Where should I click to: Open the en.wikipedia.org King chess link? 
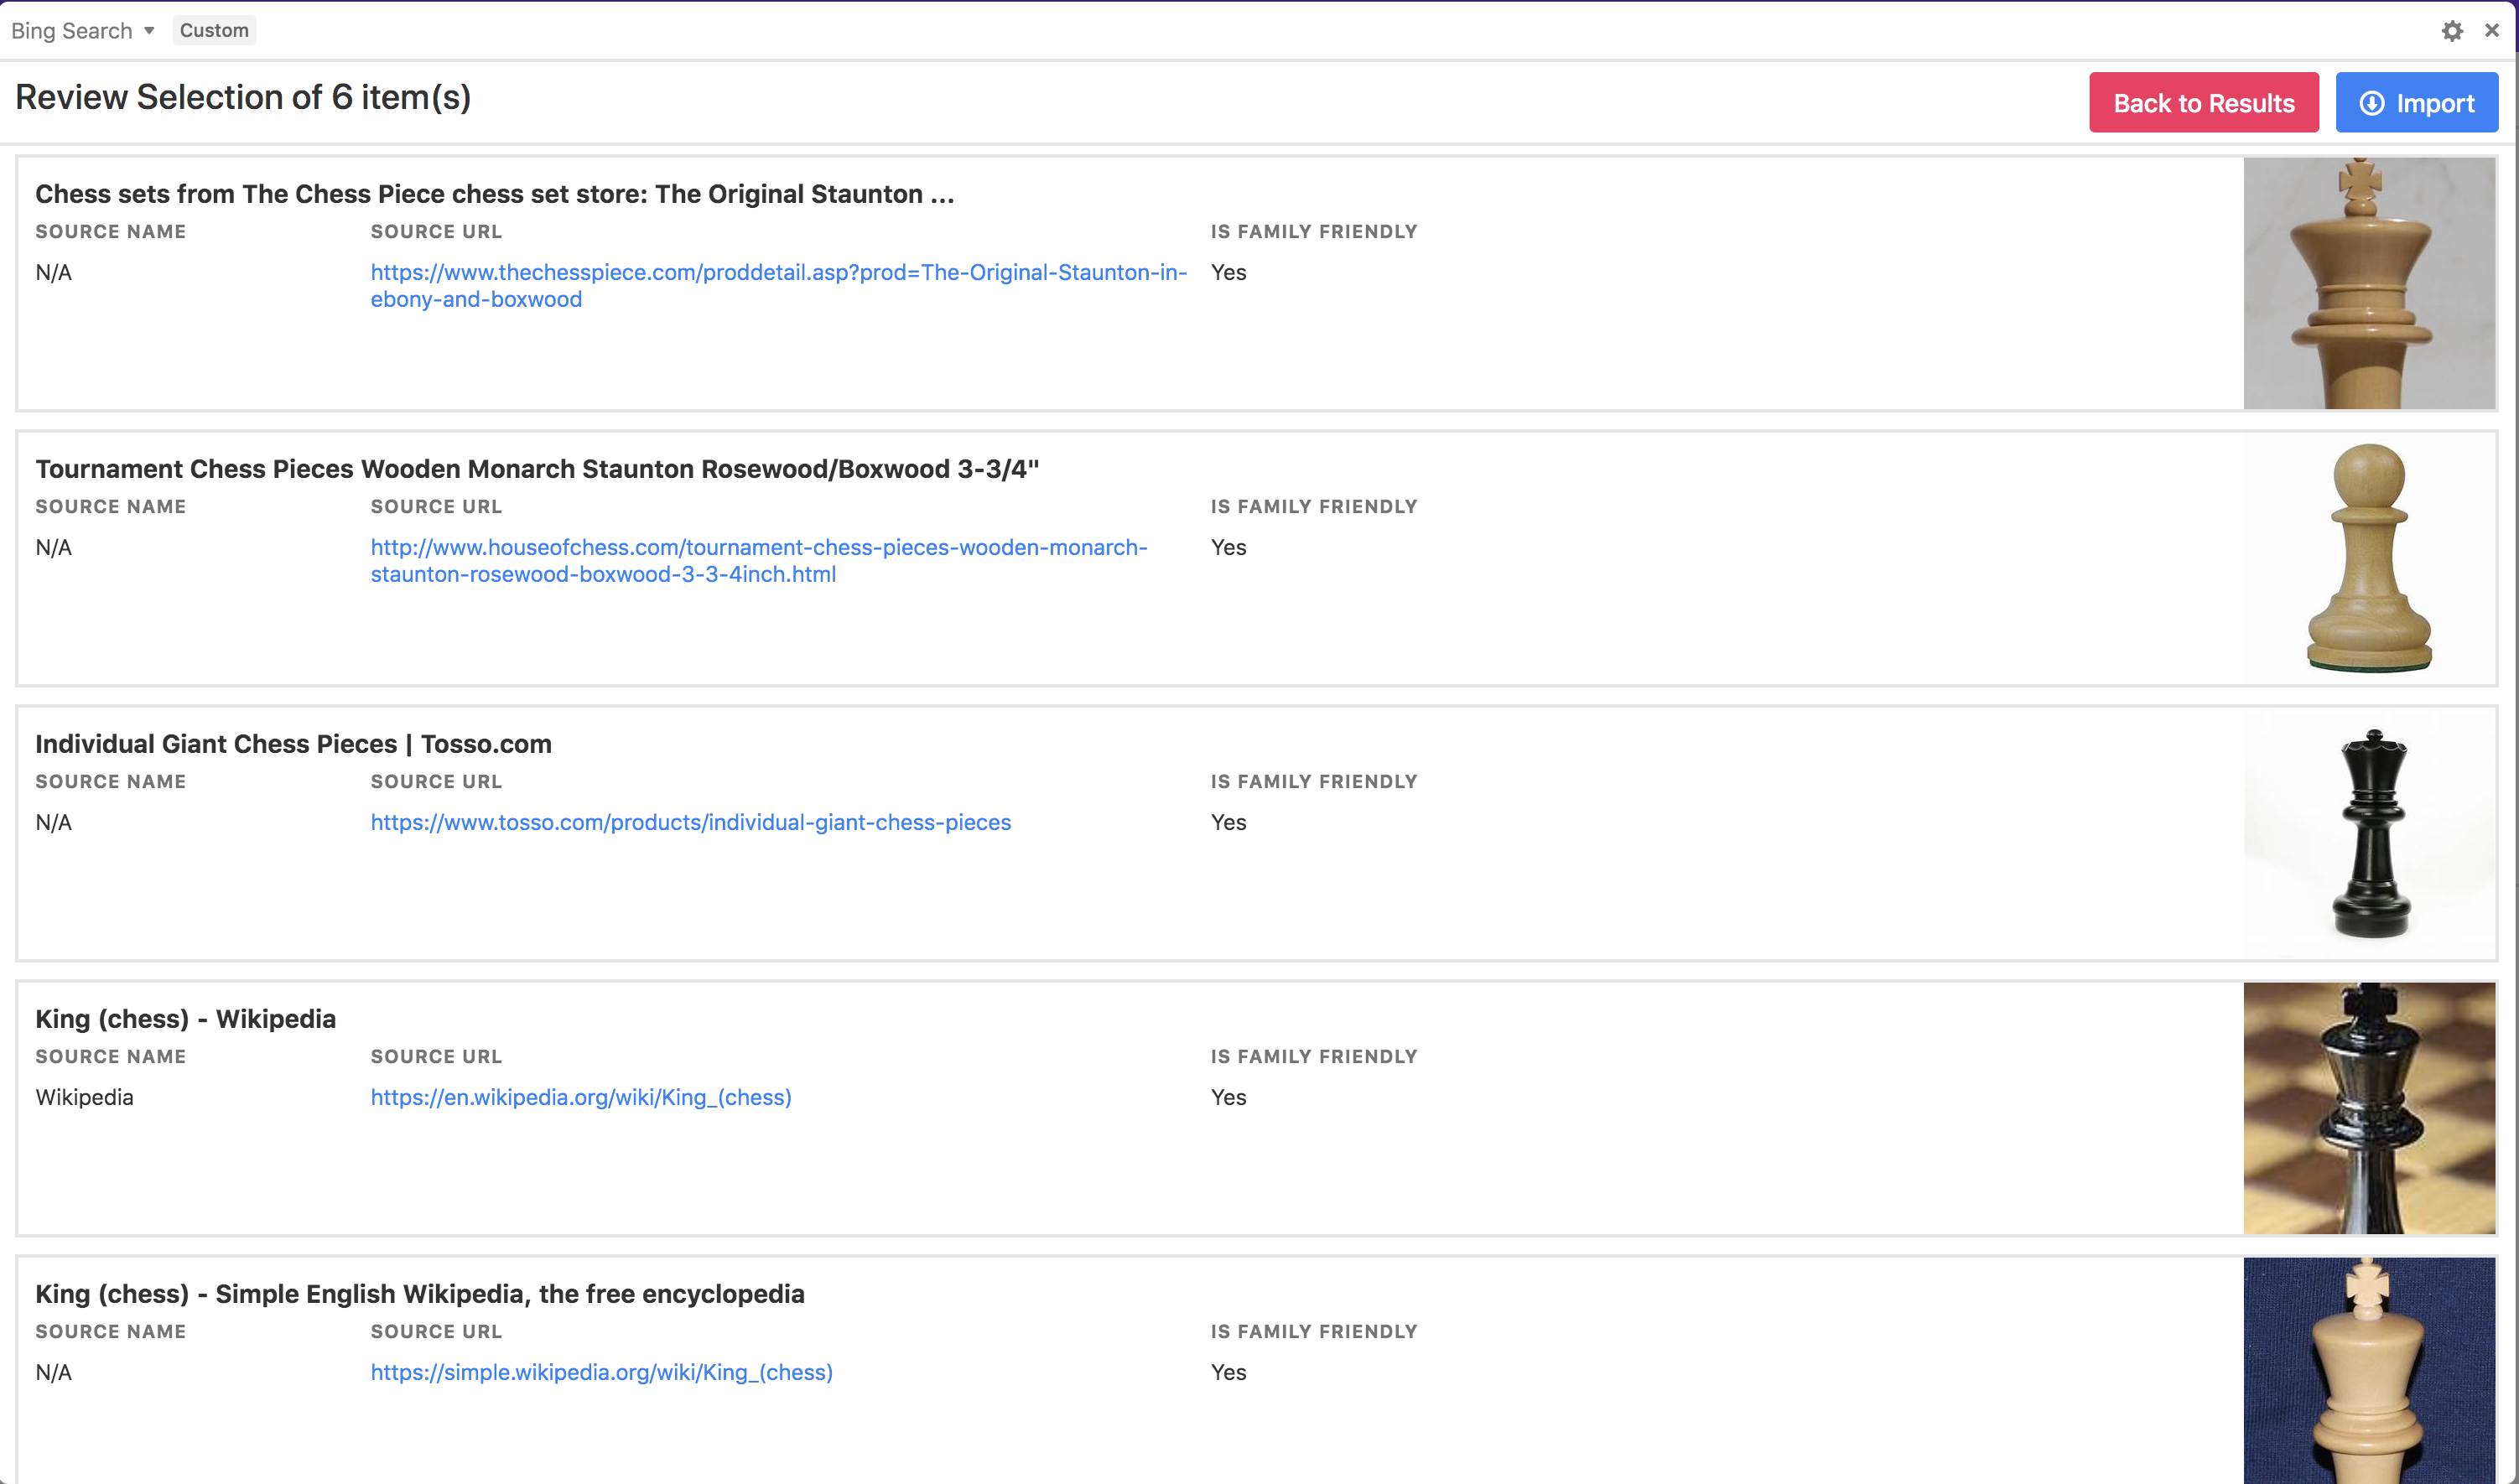click(x=580, y=1097)
